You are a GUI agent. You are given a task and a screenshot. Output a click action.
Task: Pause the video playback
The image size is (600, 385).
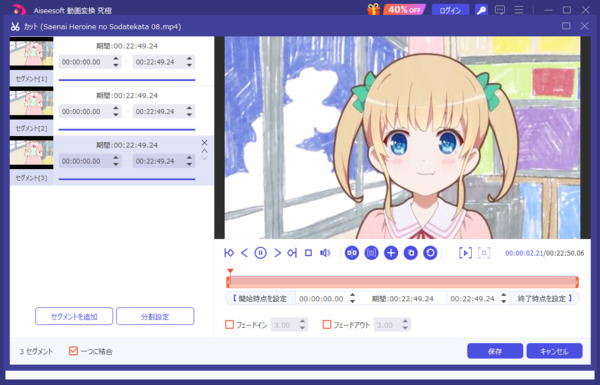tap(261, 253)
